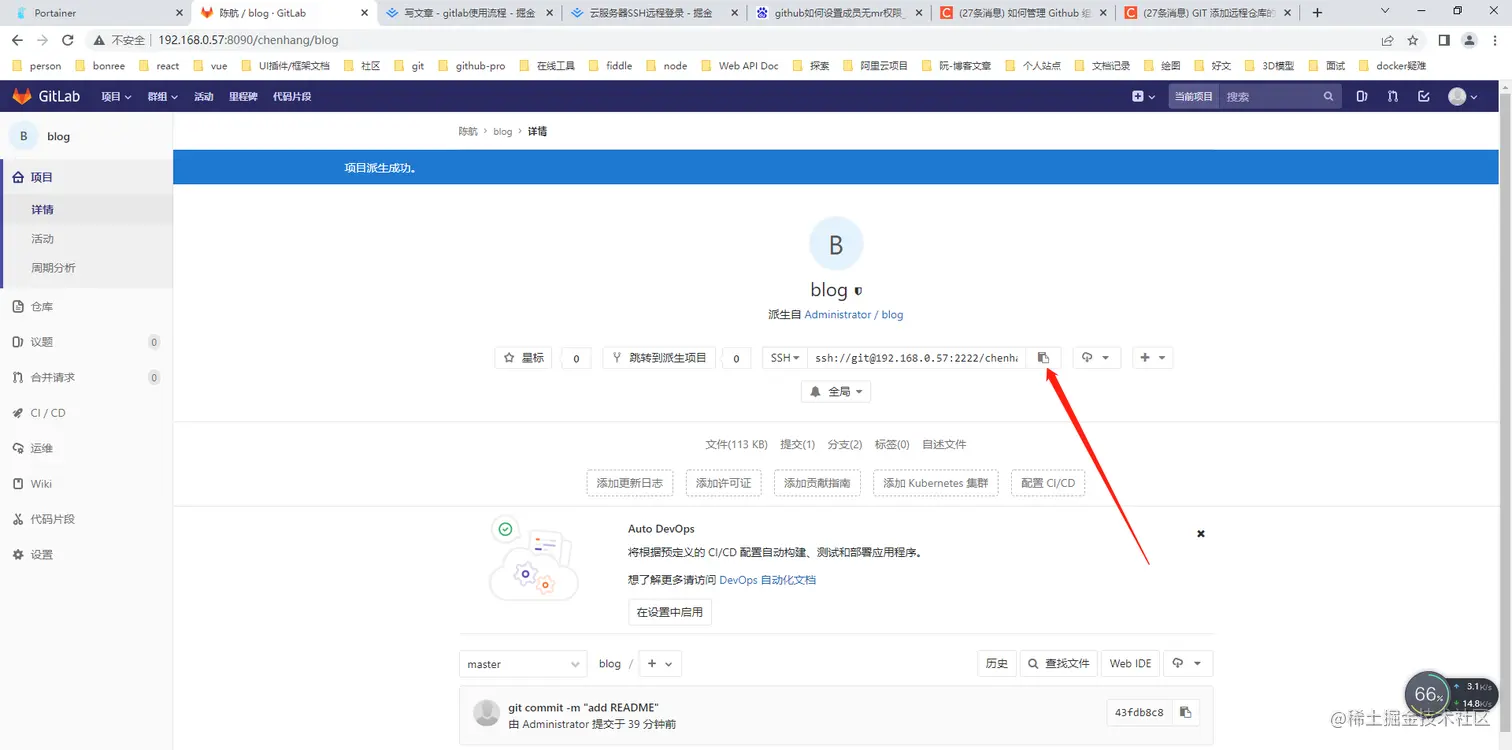Viewport: 1512px width, 750px height.
Task: Click the 历史 history button
Action: point(996,663)
